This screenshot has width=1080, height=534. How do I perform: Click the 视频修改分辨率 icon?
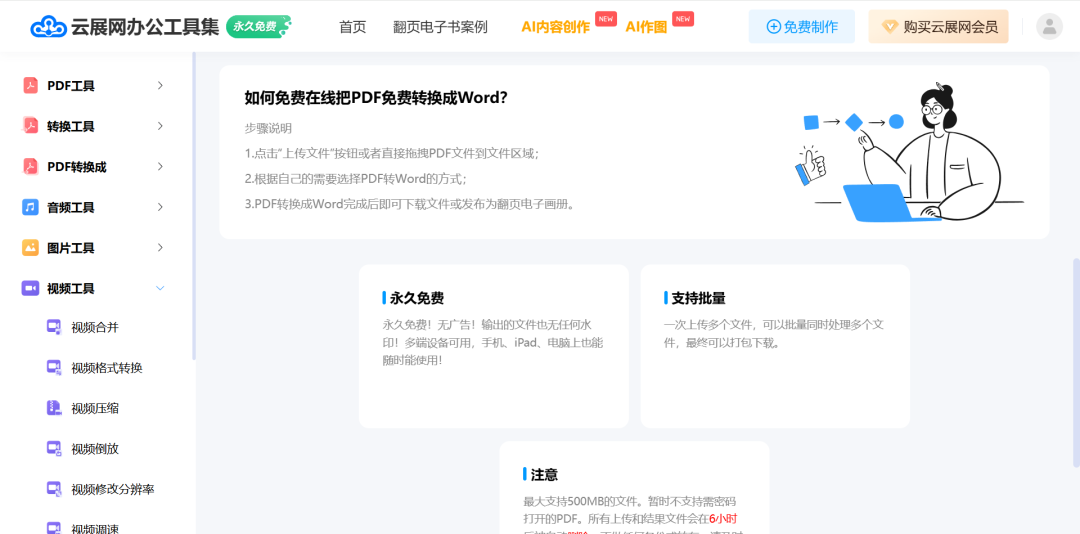[54, 489]
